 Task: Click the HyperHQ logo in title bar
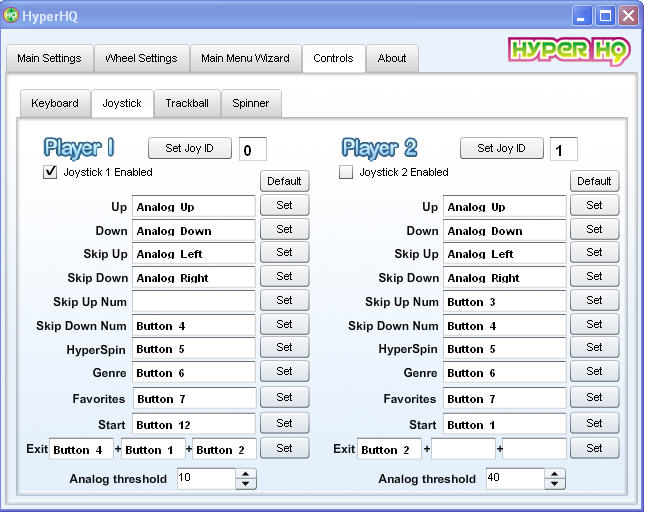pyautogui.click(x=10, y=16)
